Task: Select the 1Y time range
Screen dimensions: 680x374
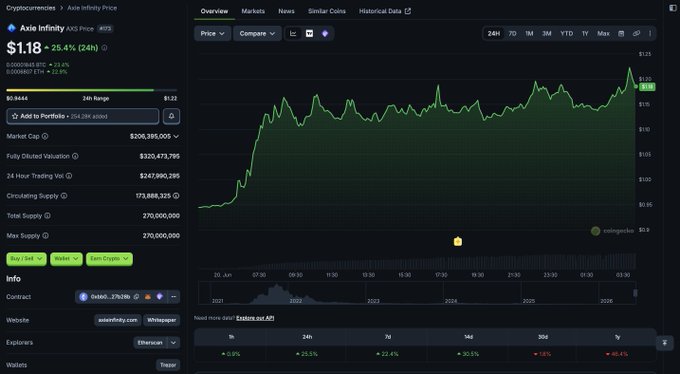Action: pos(585,33)
